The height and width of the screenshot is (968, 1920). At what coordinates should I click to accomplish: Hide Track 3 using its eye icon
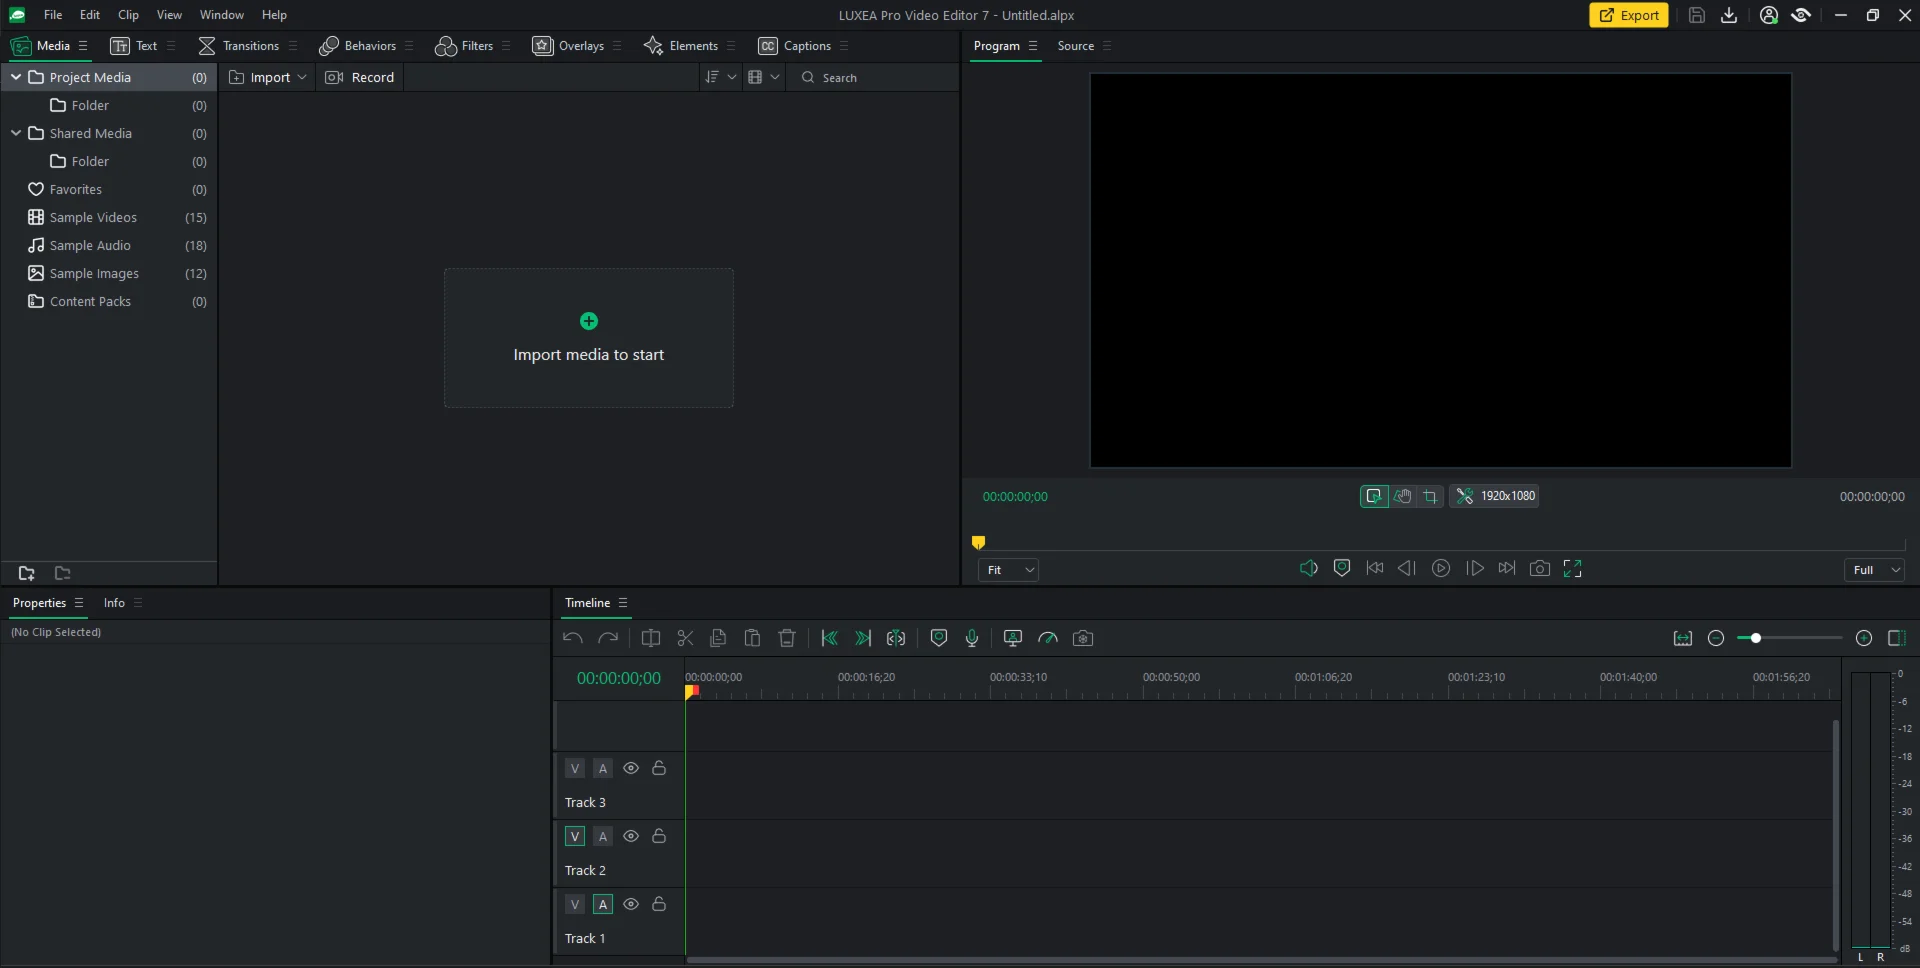pyautogui.click(x=631, y=768)
